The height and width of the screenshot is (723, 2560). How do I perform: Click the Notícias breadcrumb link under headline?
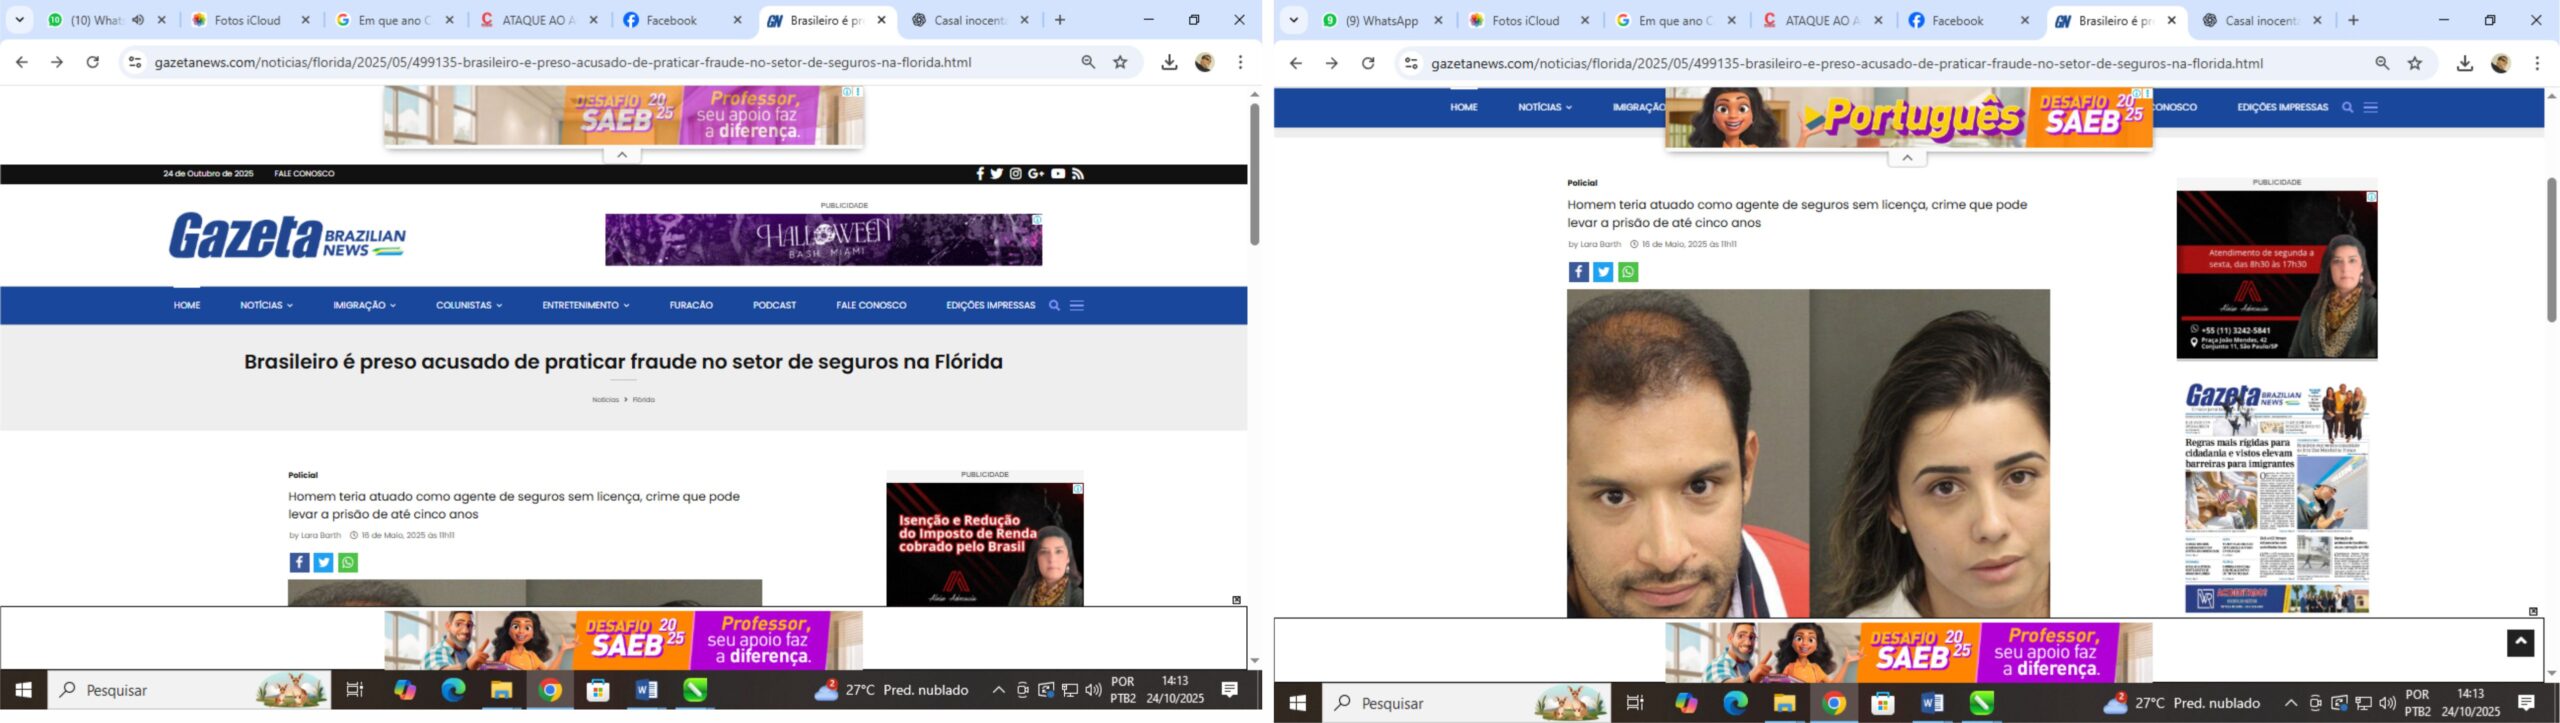(x=605, y=400)
